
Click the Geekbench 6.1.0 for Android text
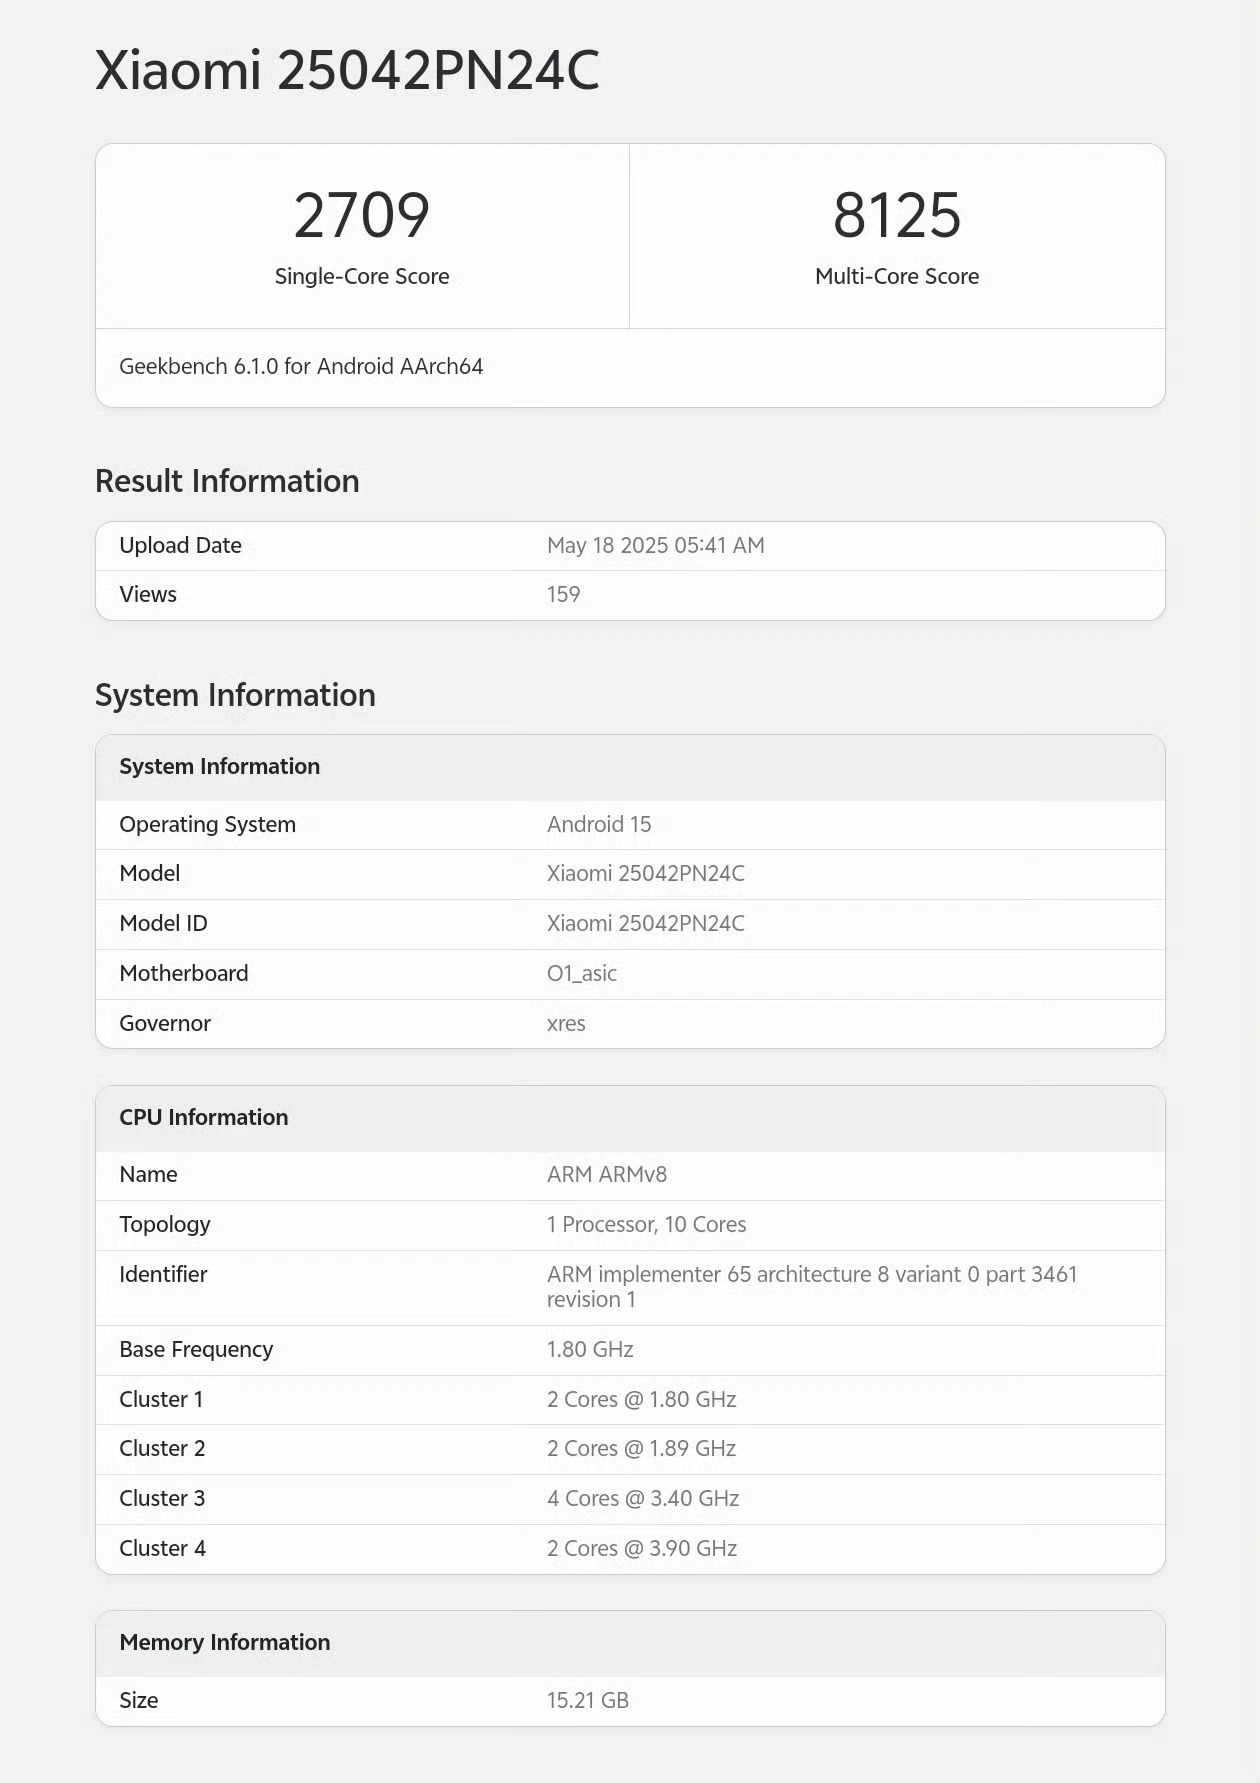pyautogui.click(x=301, y=367)
